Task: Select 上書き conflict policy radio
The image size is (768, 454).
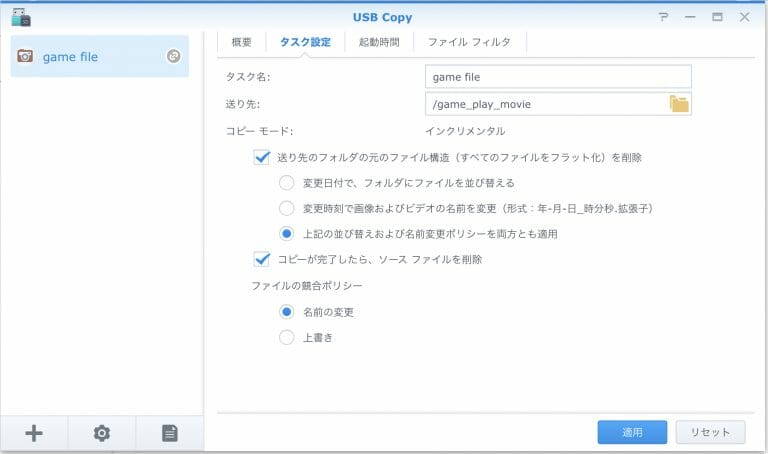Action: click(287, 337)
